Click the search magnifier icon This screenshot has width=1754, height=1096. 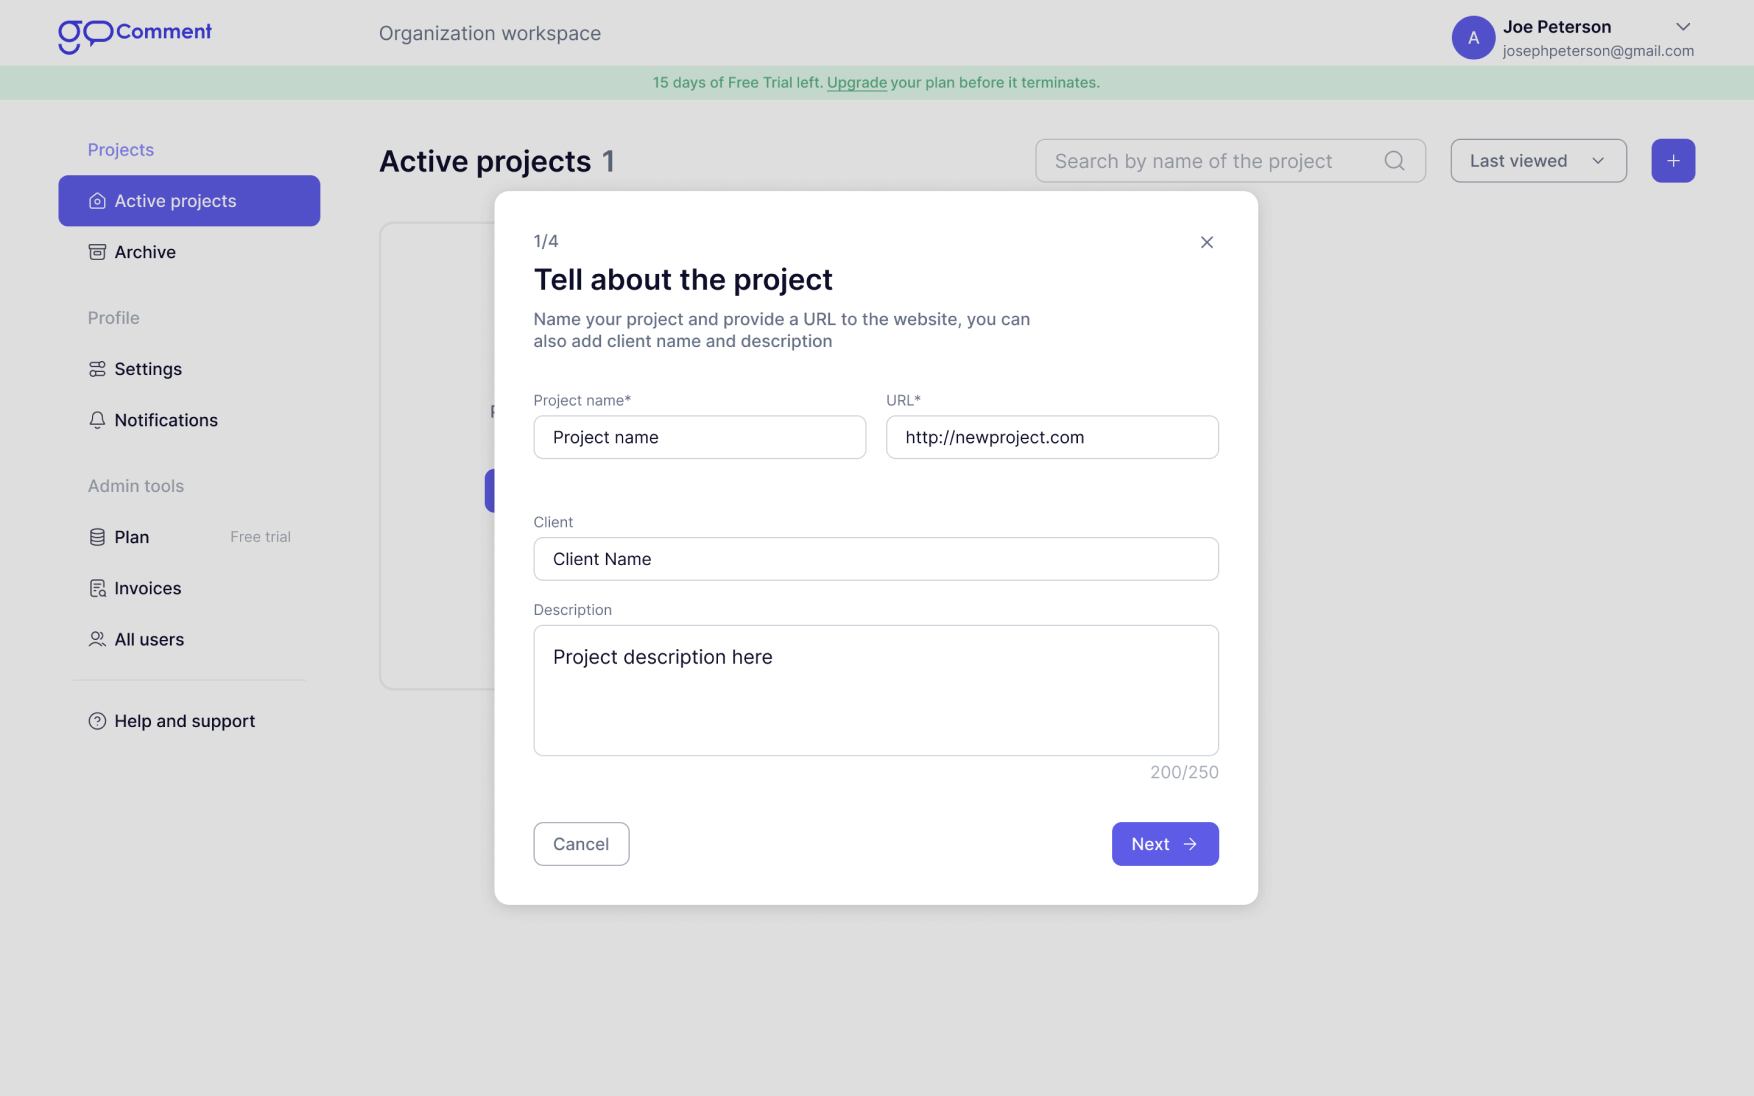pyautogui.click(x=1394, y=160)
